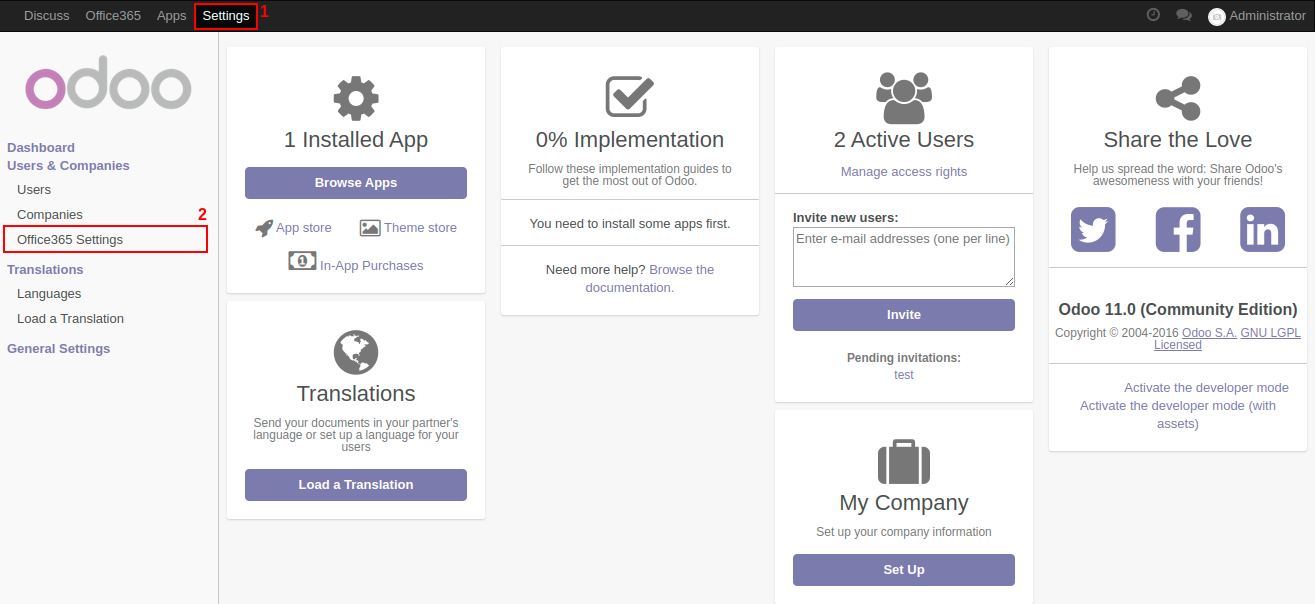The image size is (1315, 604).
Task: Open the Theme store link
Action: [x=420, y=228]
